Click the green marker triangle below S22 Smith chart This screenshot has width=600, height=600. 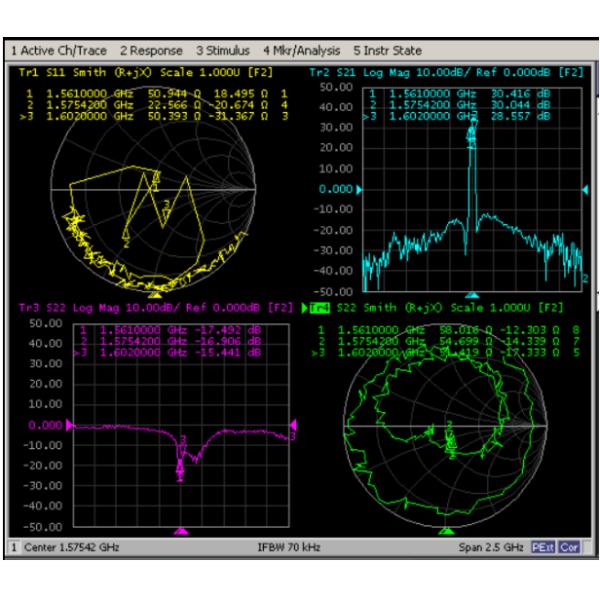[448, 531]
